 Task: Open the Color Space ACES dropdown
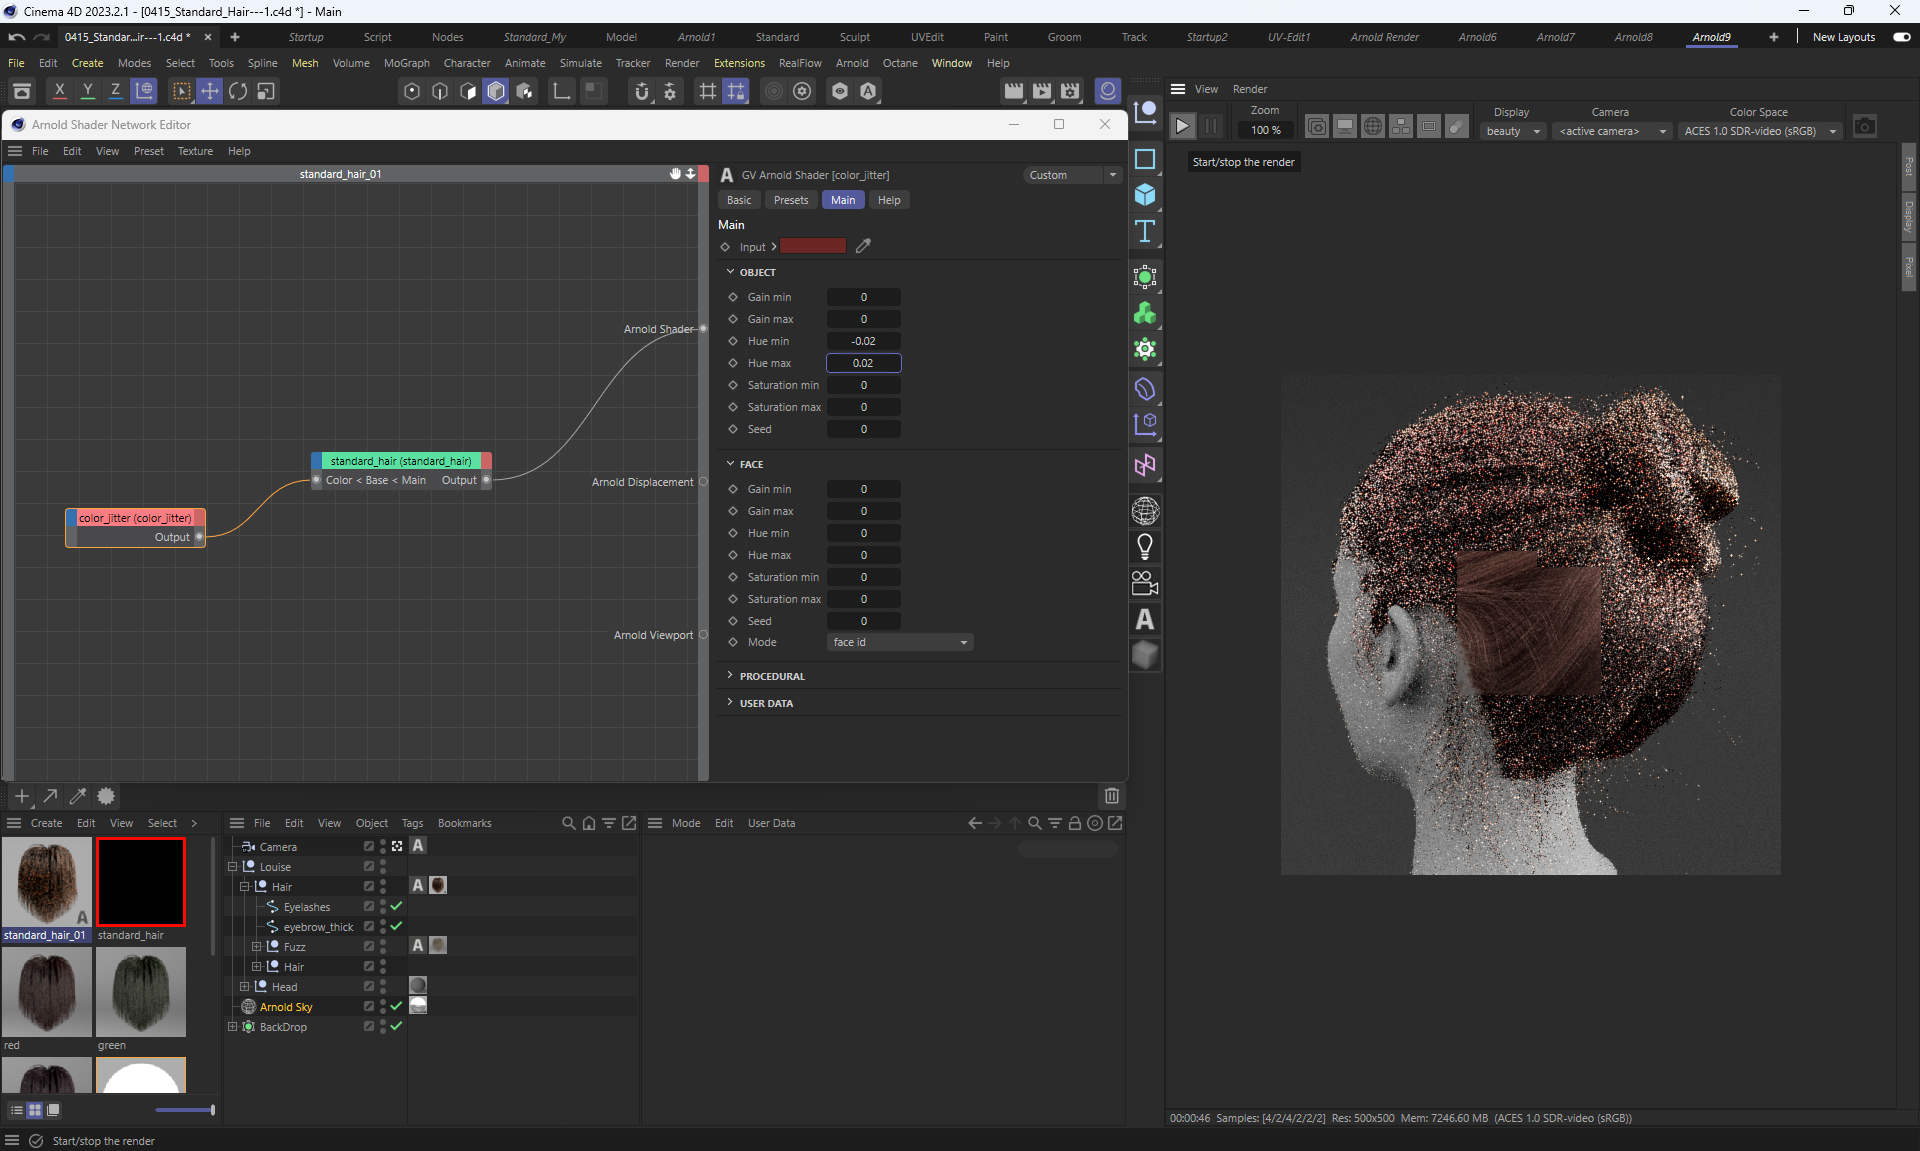[x=1759, y=131]
